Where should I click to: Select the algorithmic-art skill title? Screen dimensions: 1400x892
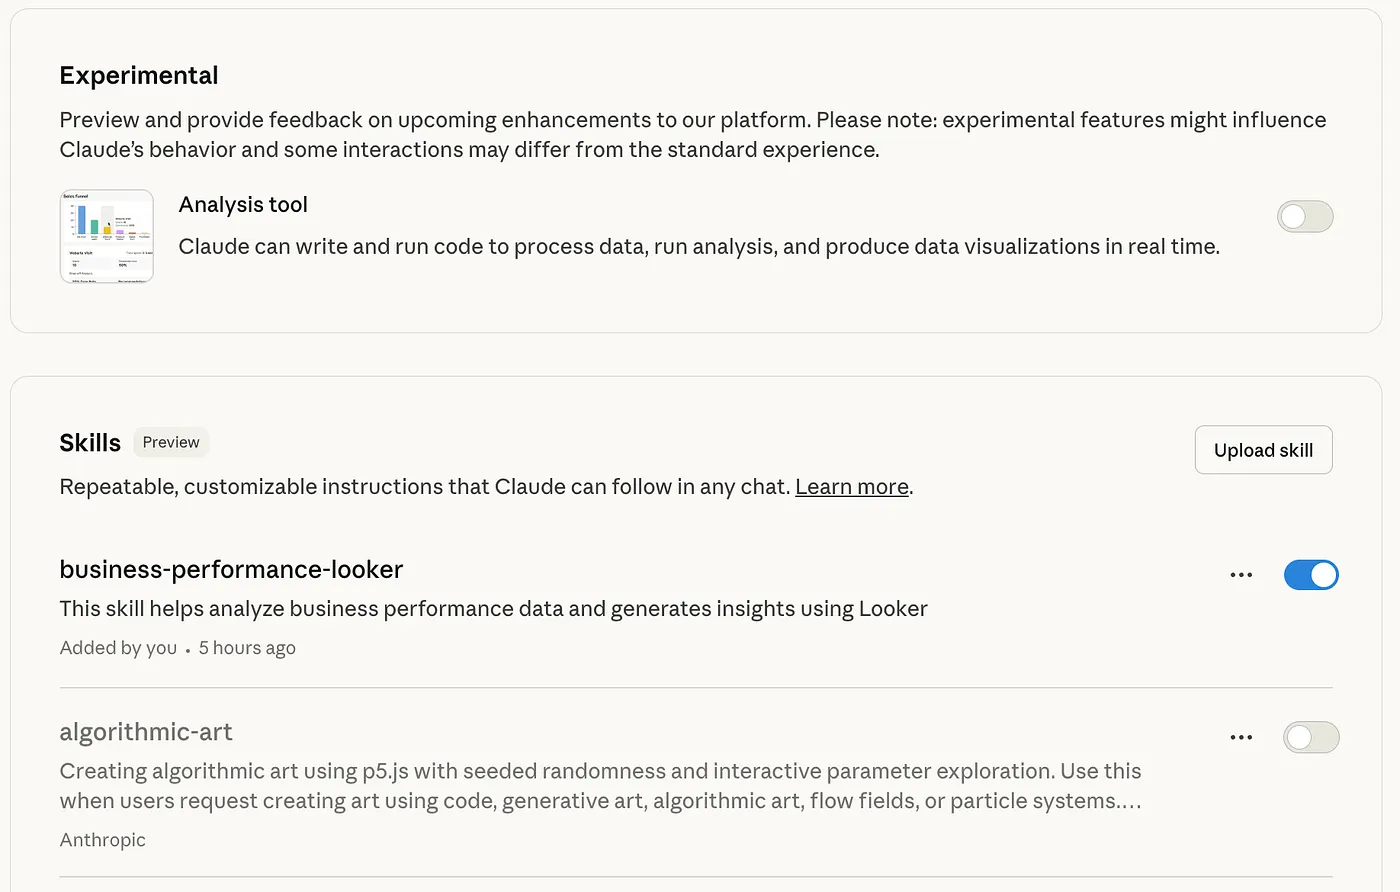point(146,732)
